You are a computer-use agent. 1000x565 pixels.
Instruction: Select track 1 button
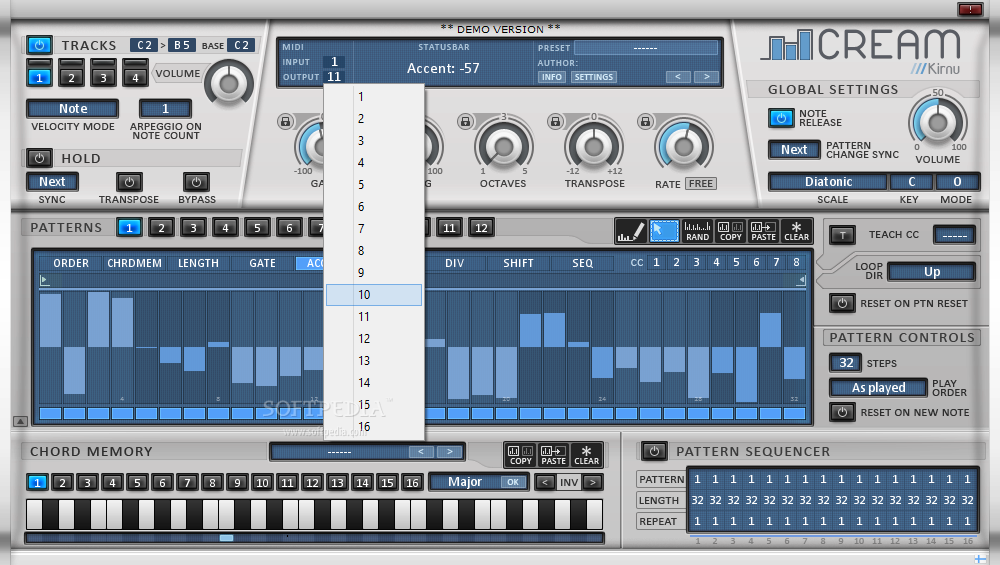40,77
